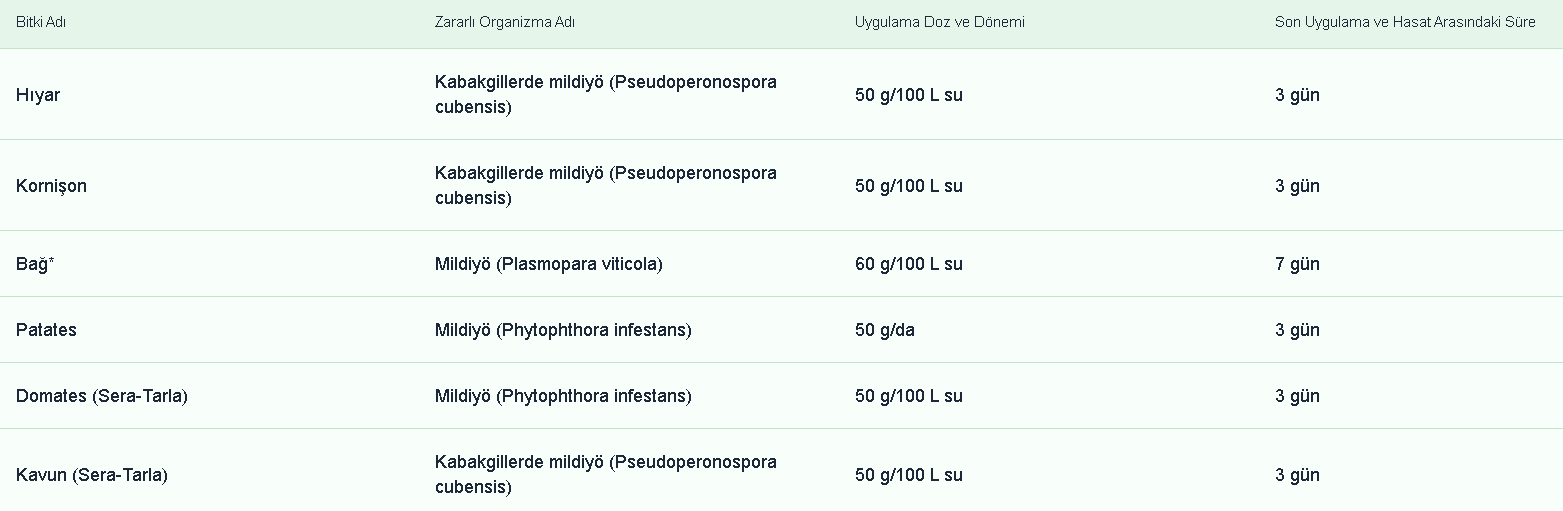The width and height of the screenshot is (1563, 511).
Task: Click the 60 g/100 L su dose cell
Action: coord(908,264)
